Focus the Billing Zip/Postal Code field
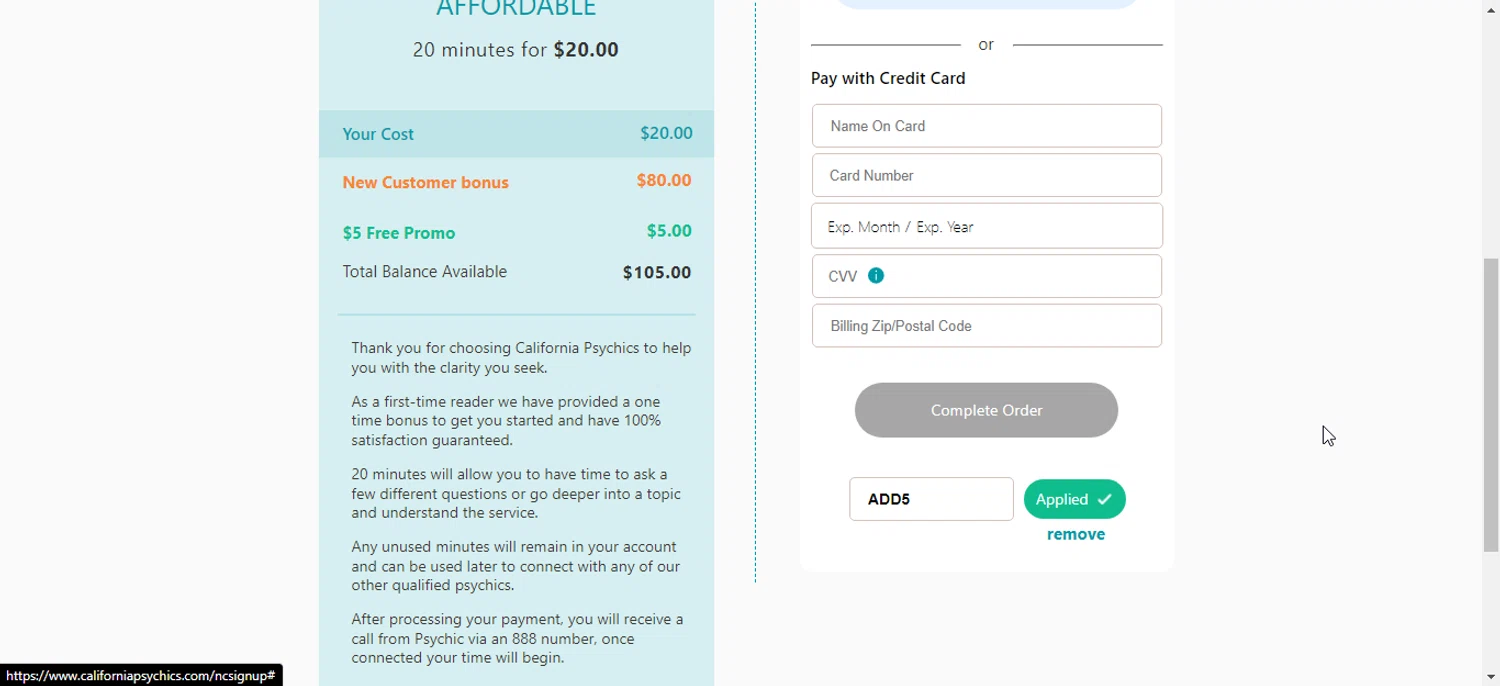The width and height of the screenshot is (1500, 686). point(986,326)
